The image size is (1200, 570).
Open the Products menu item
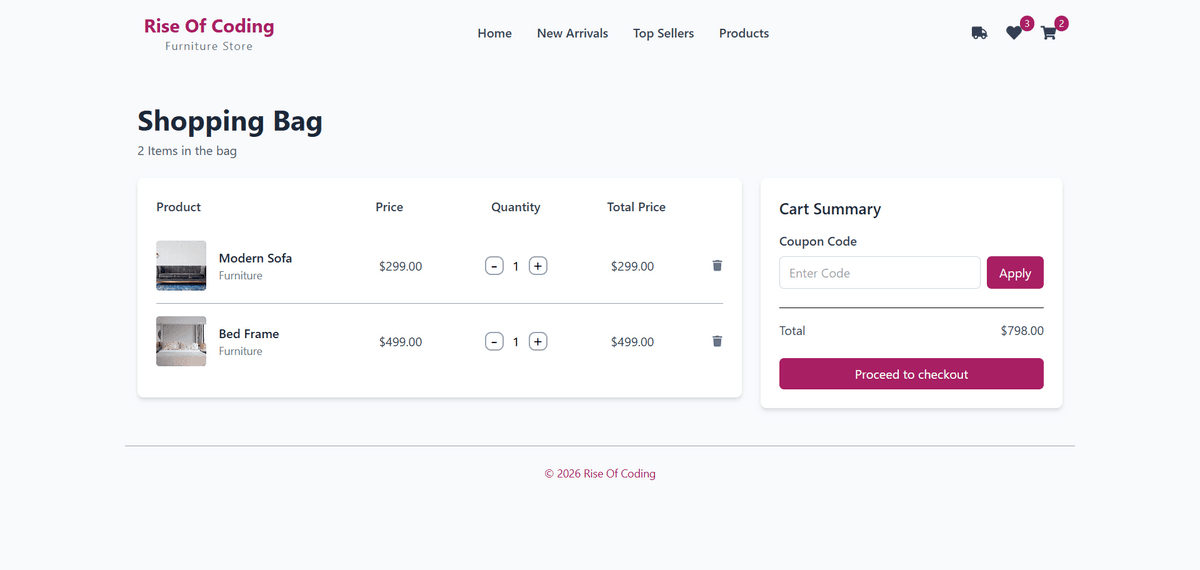[744, 33]
